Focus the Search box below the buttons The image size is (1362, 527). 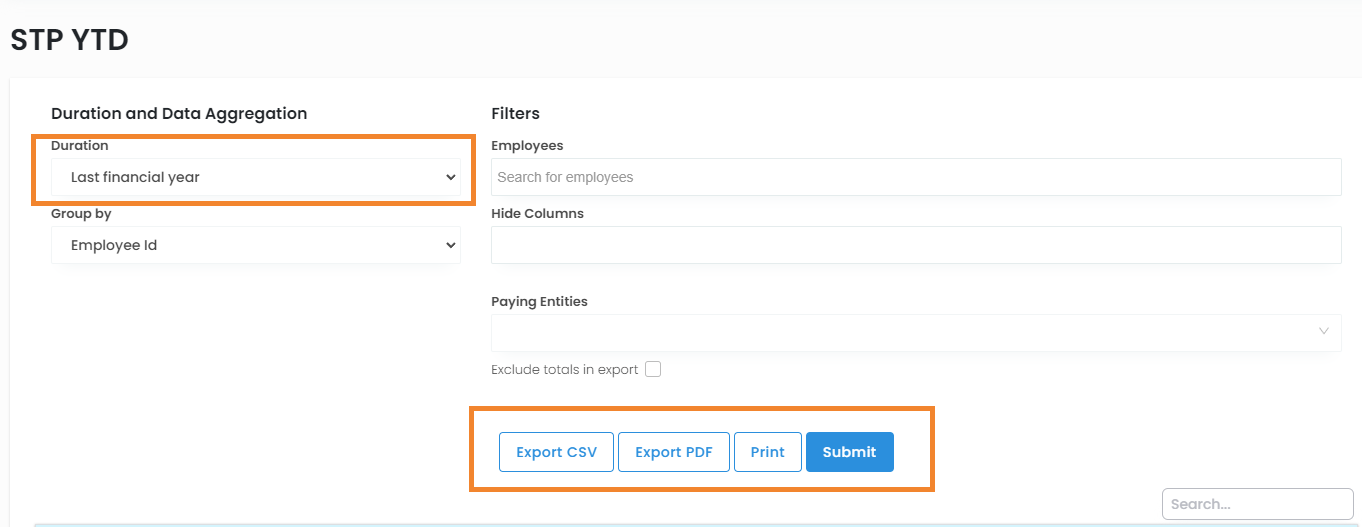click(x=1256, y=504)
